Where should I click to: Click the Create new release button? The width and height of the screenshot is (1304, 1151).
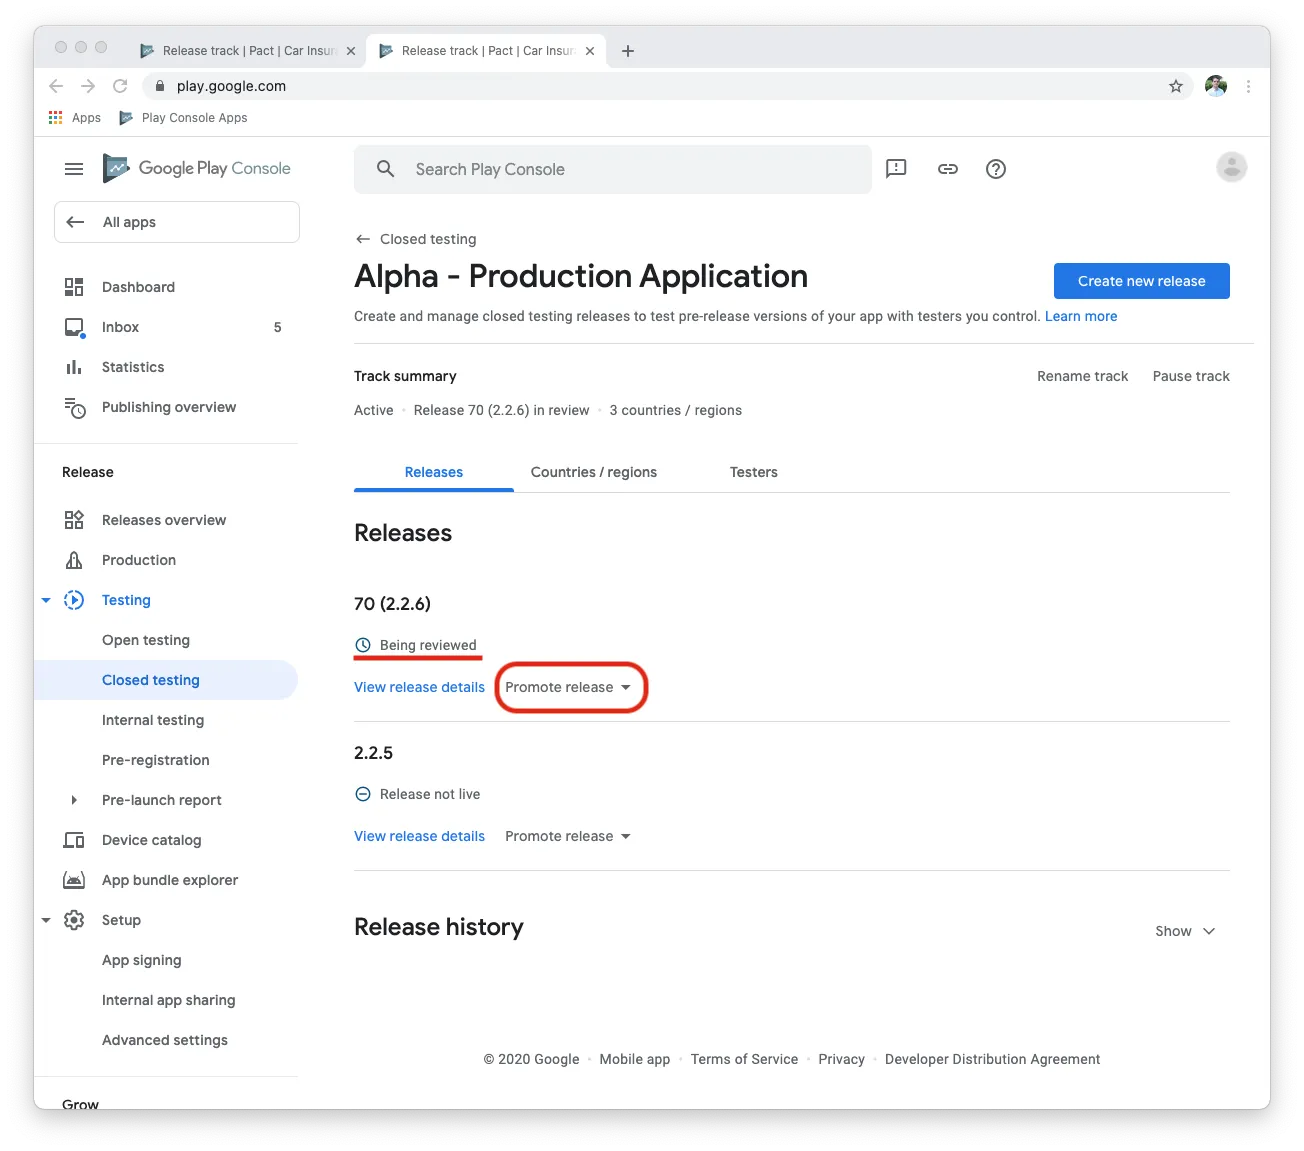pyautogui.click(x=1141, y=281)
